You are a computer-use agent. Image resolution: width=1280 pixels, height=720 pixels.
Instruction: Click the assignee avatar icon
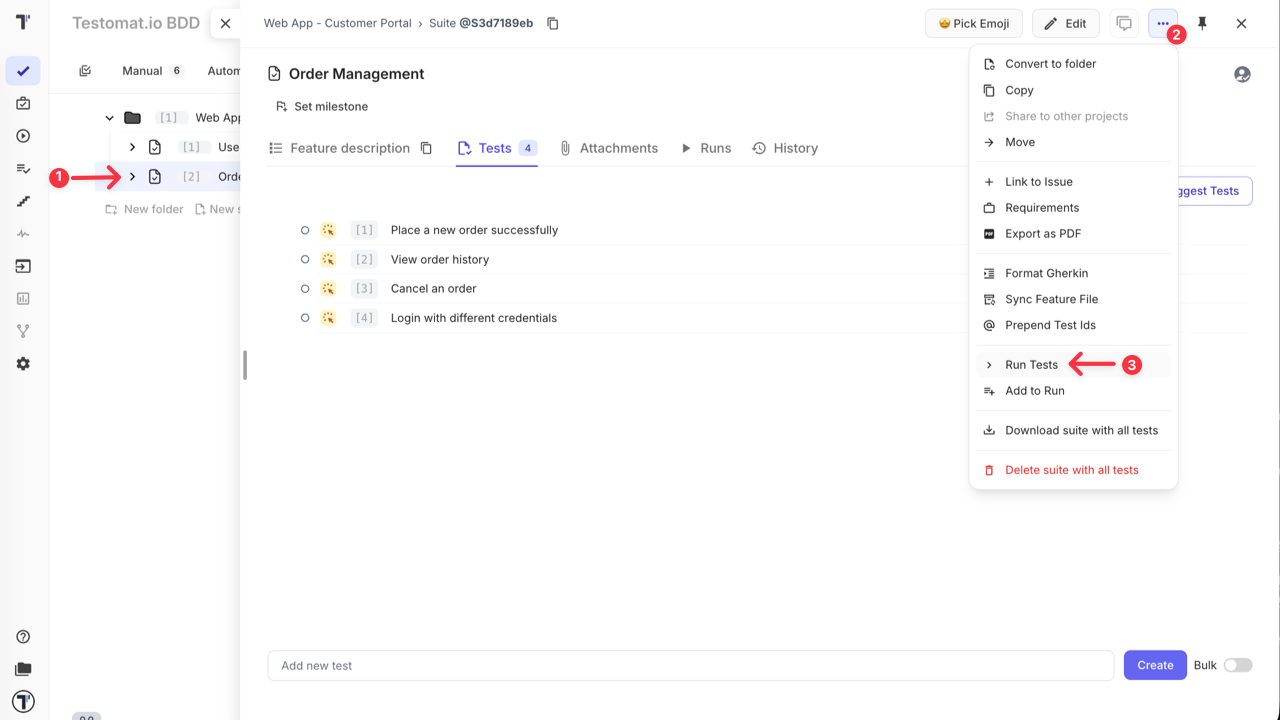(x=1242, y=74)
